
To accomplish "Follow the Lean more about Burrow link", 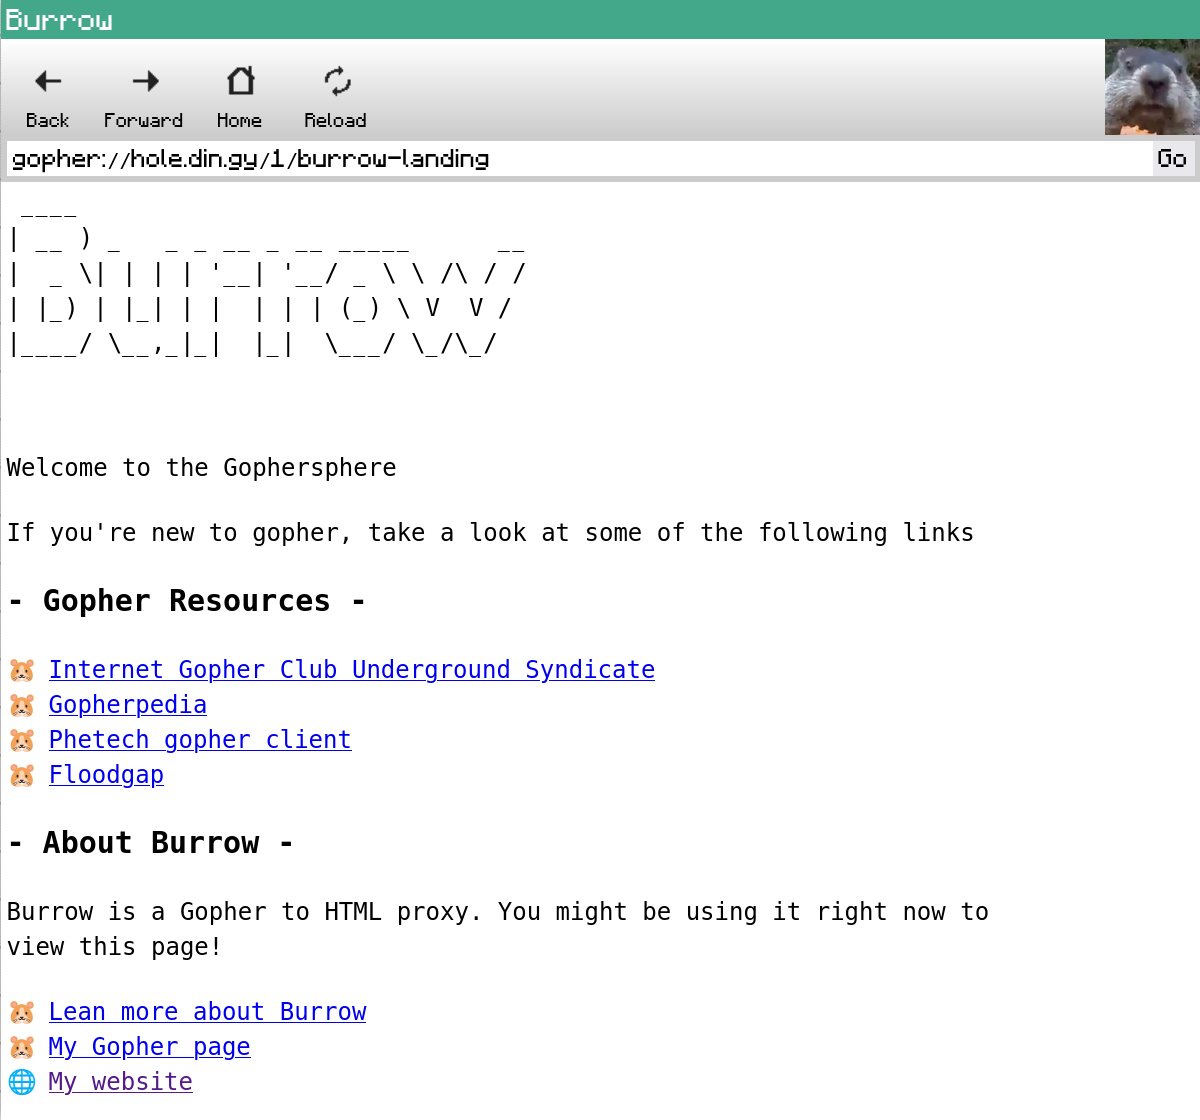I will tap(207, 1012).
